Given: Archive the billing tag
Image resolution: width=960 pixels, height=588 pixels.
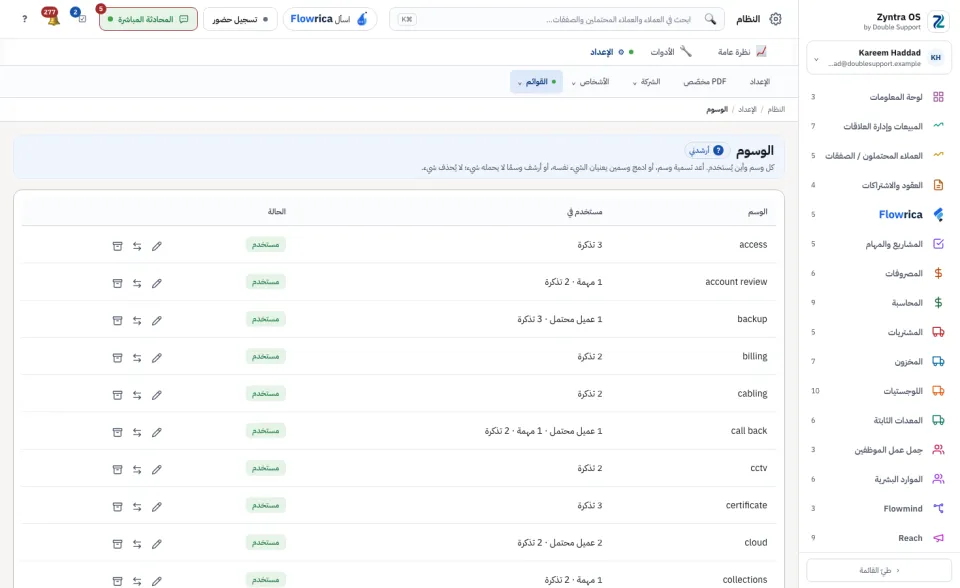Looking at the screenshot, I should pos(118,358).
